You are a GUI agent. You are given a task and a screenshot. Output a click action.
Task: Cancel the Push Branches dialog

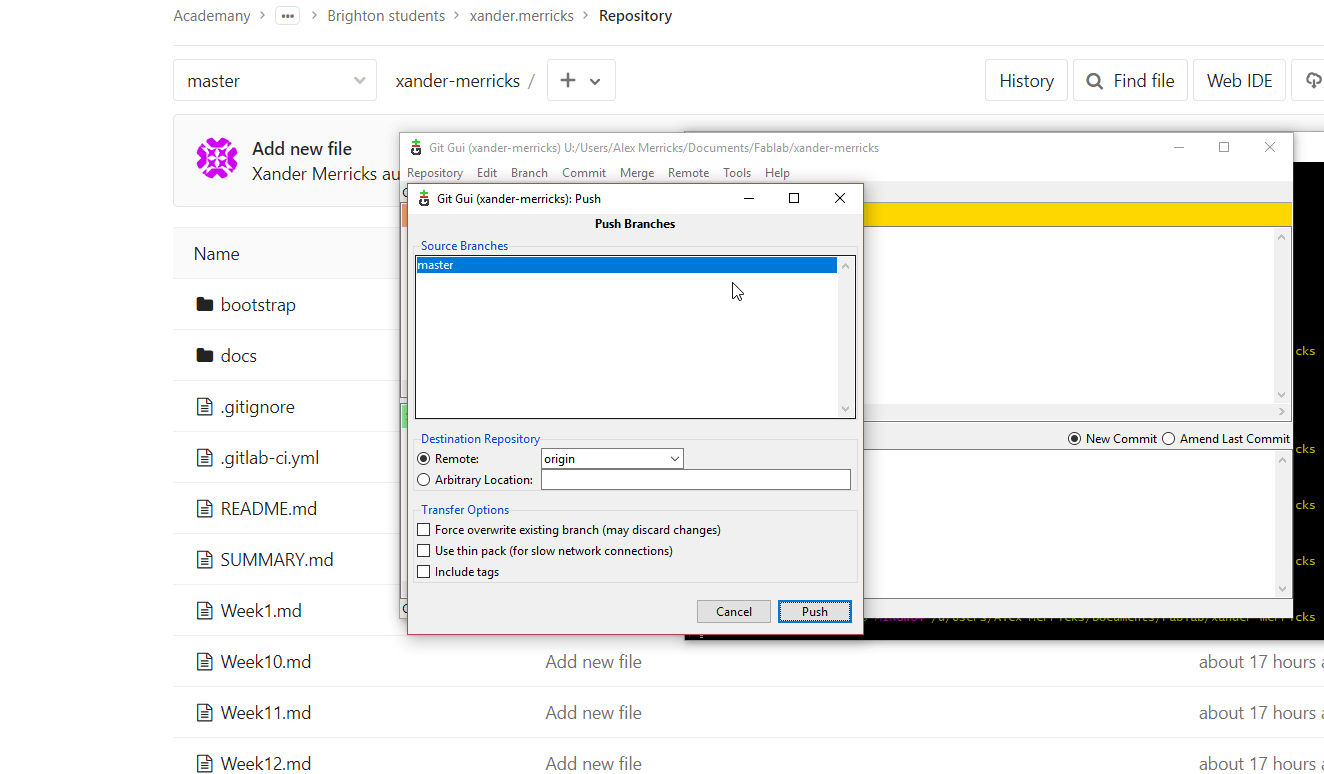tap(734, 611)
